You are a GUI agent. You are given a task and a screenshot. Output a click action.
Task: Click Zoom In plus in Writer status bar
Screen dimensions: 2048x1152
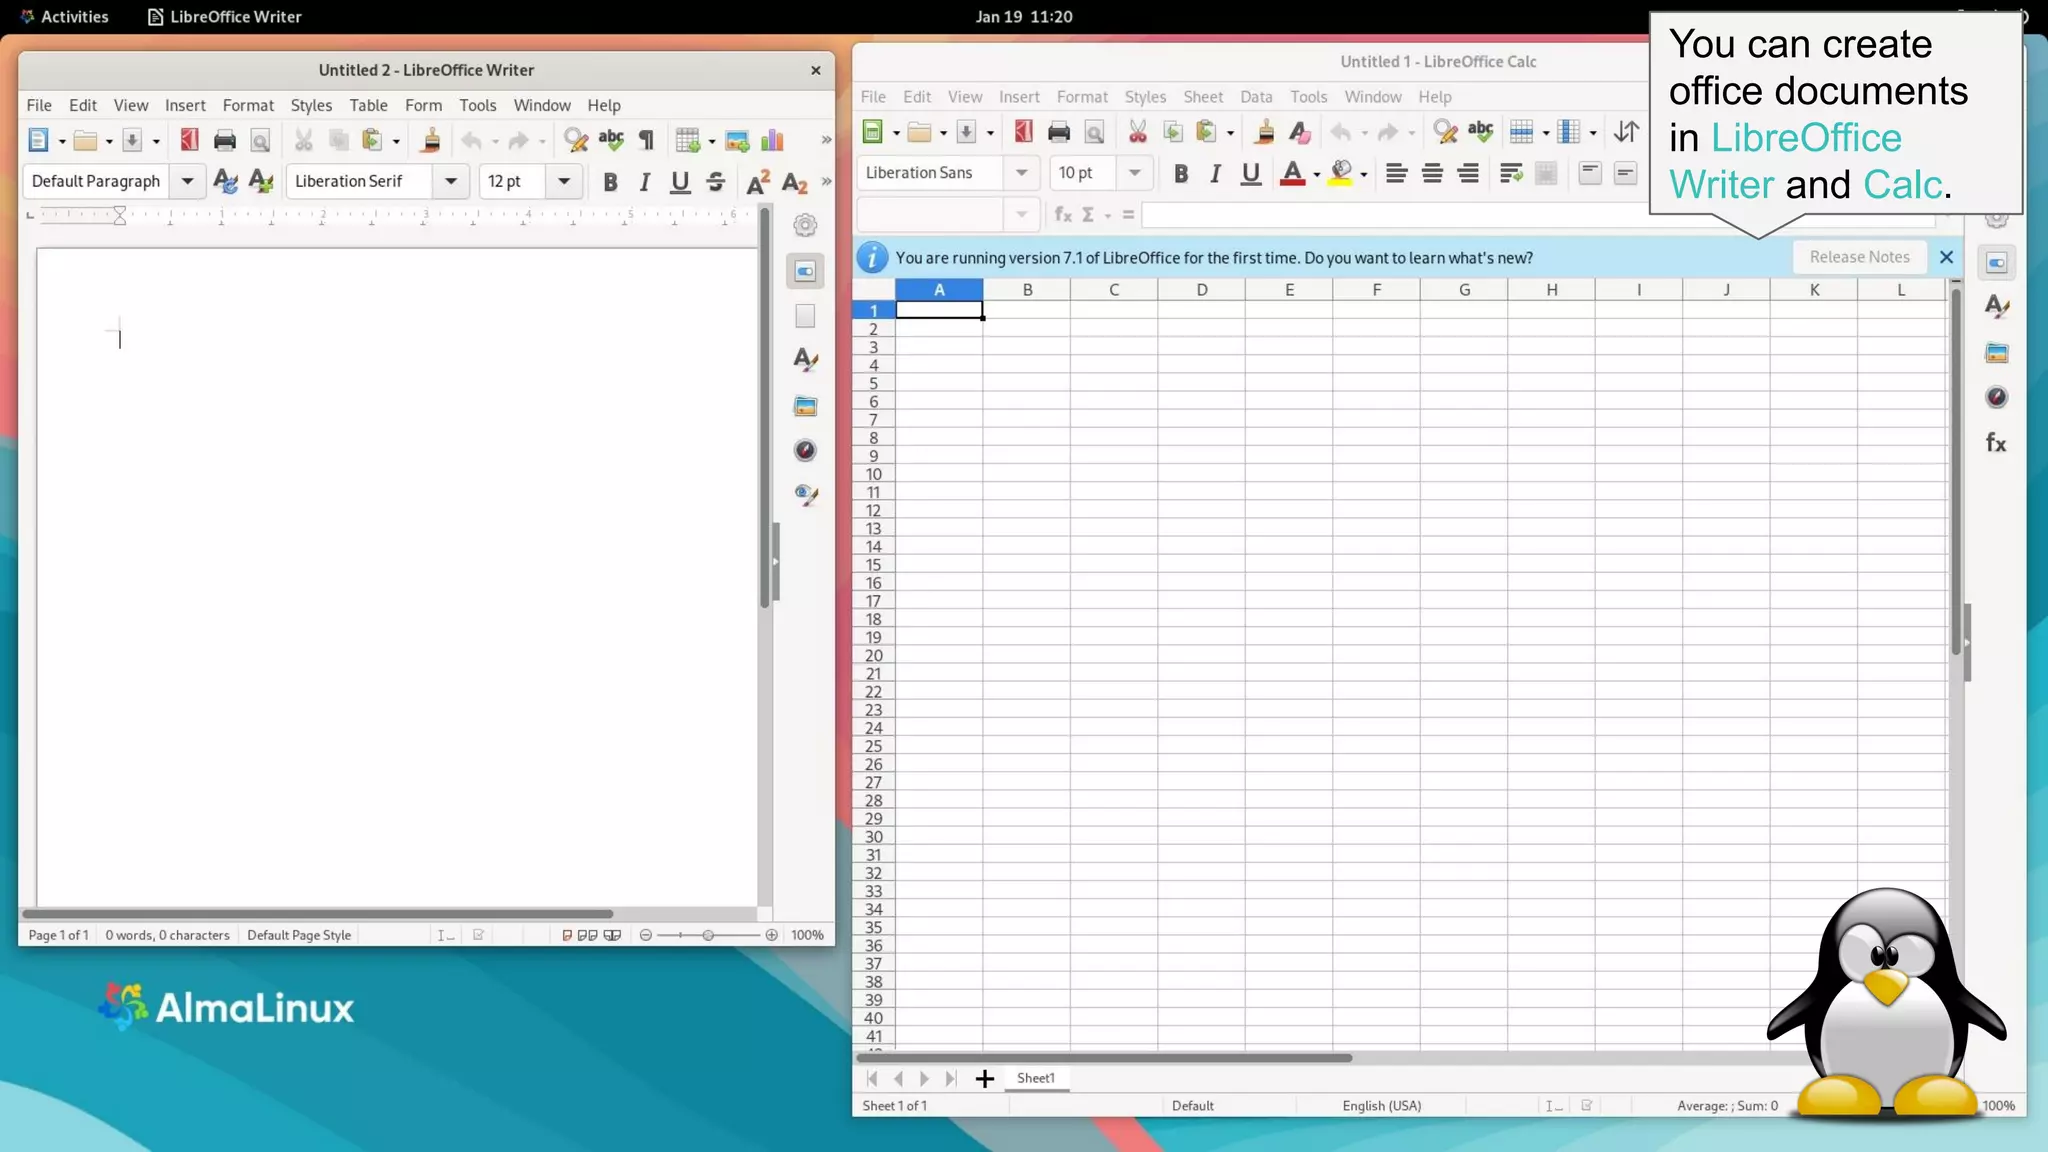click(x=771, y=935)
